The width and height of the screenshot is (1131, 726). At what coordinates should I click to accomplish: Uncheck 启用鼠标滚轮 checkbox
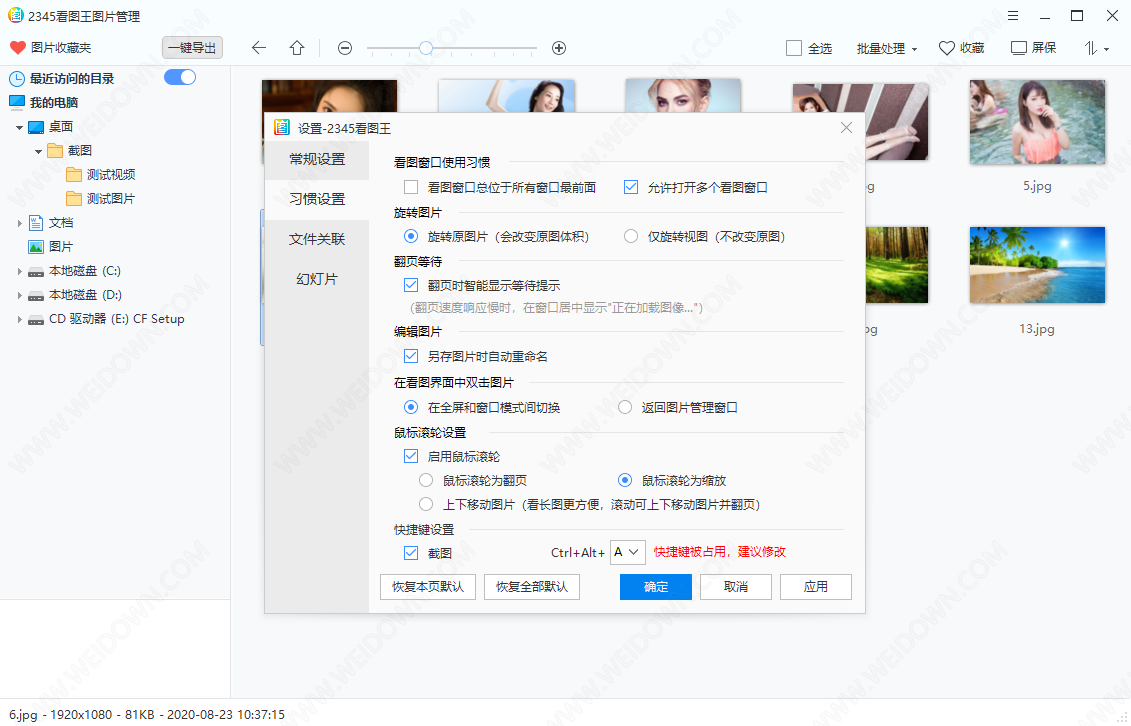tap(411, 456)
